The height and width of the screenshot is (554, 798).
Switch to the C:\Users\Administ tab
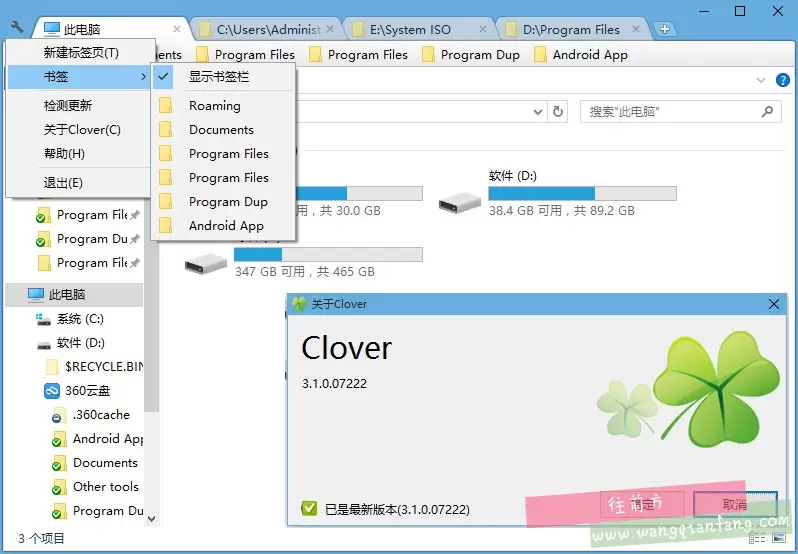pos(268,30)
